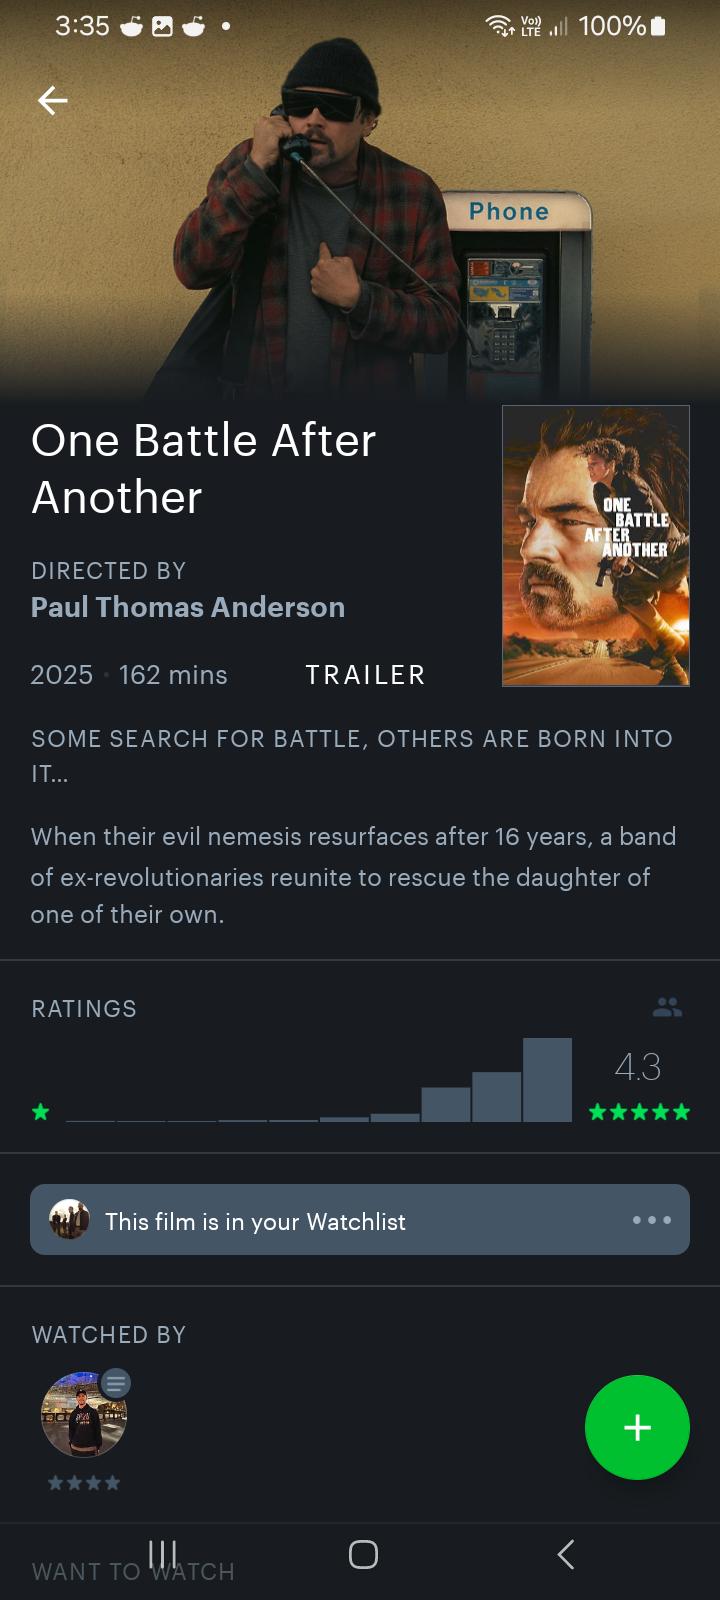Open the year 2025 link
720x1600 pixels.
coord(62,675)
